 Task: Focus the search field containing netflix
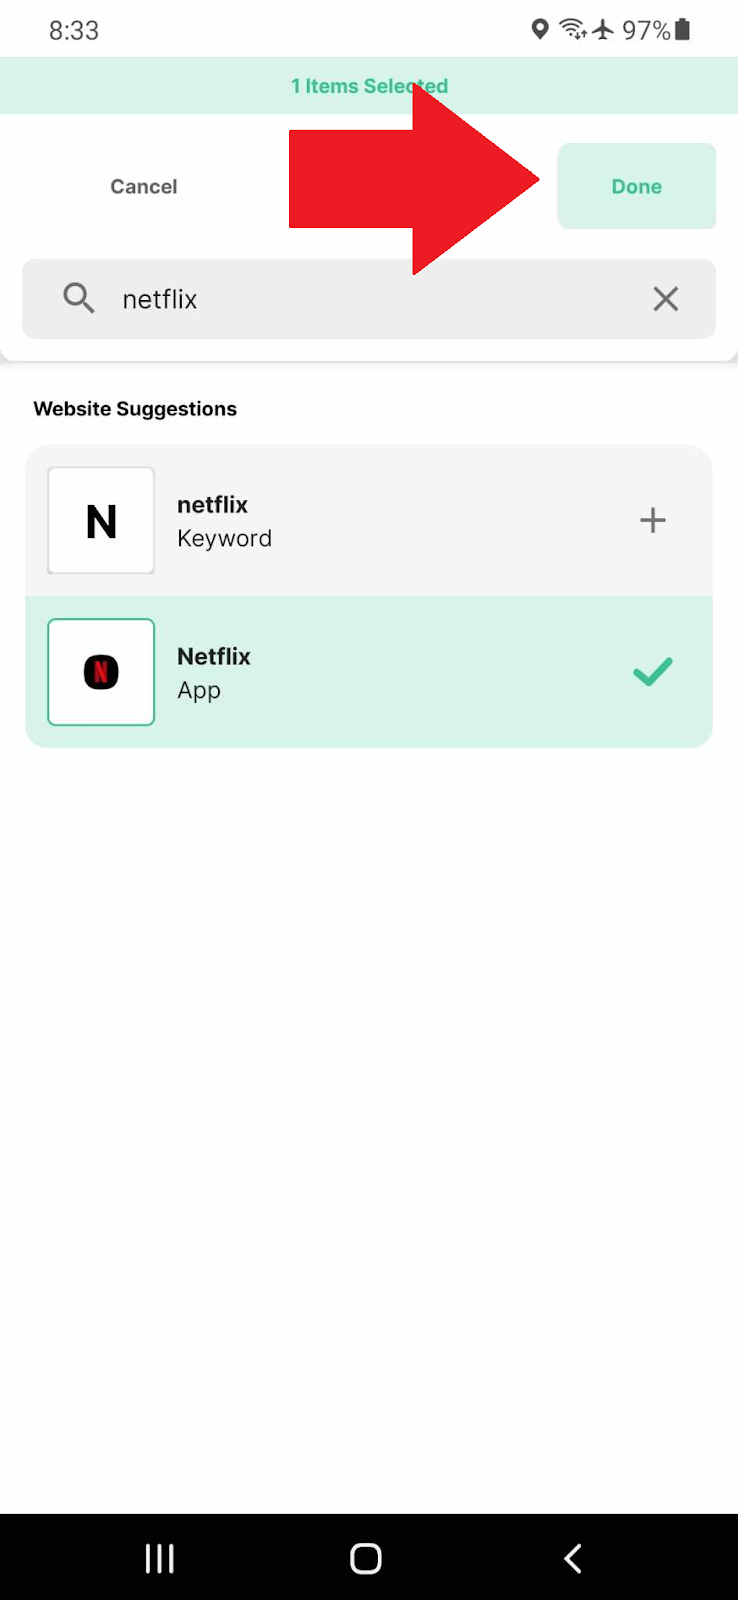pyautogui.click(x=370, y=299)
